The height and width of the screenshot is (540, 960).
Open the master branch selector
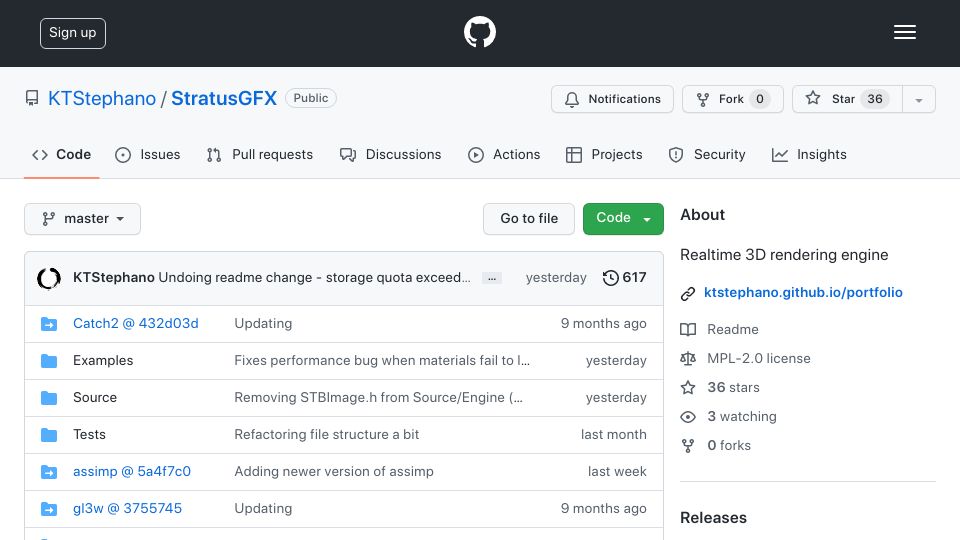(83, 219)
